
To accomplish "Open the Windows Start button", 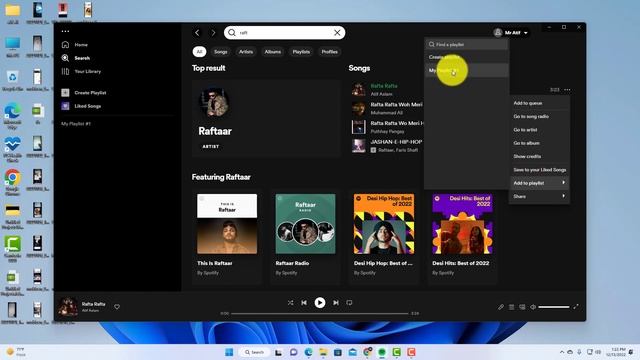I will 229,352.
